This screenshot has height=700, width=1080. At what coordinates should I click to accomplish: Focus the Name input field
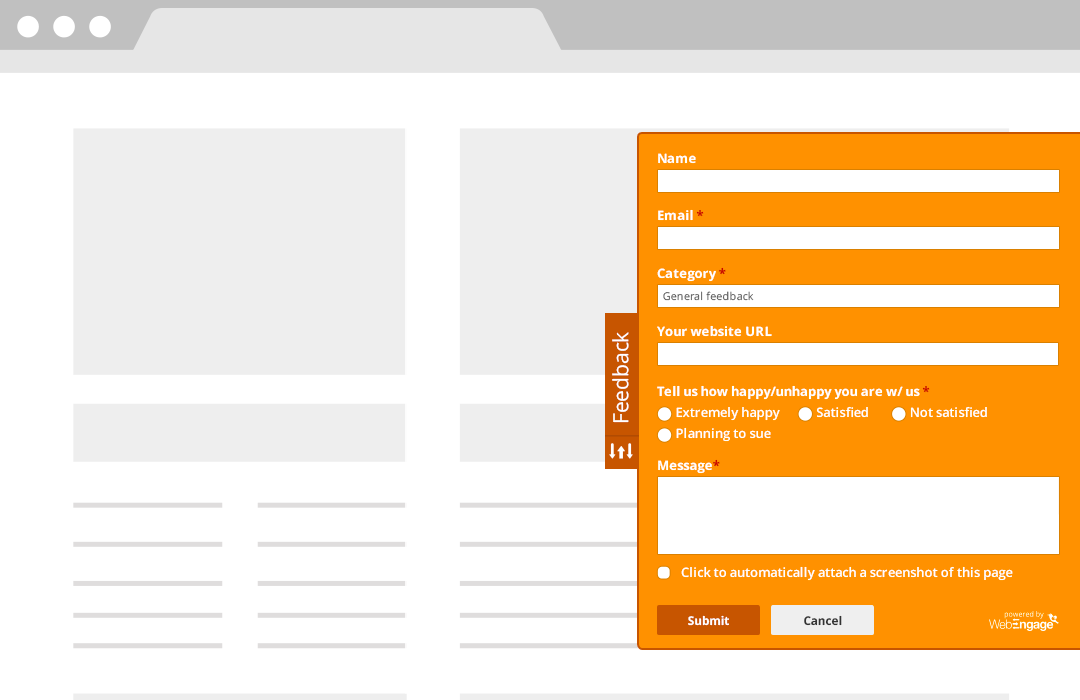click(x=858, y=181)
